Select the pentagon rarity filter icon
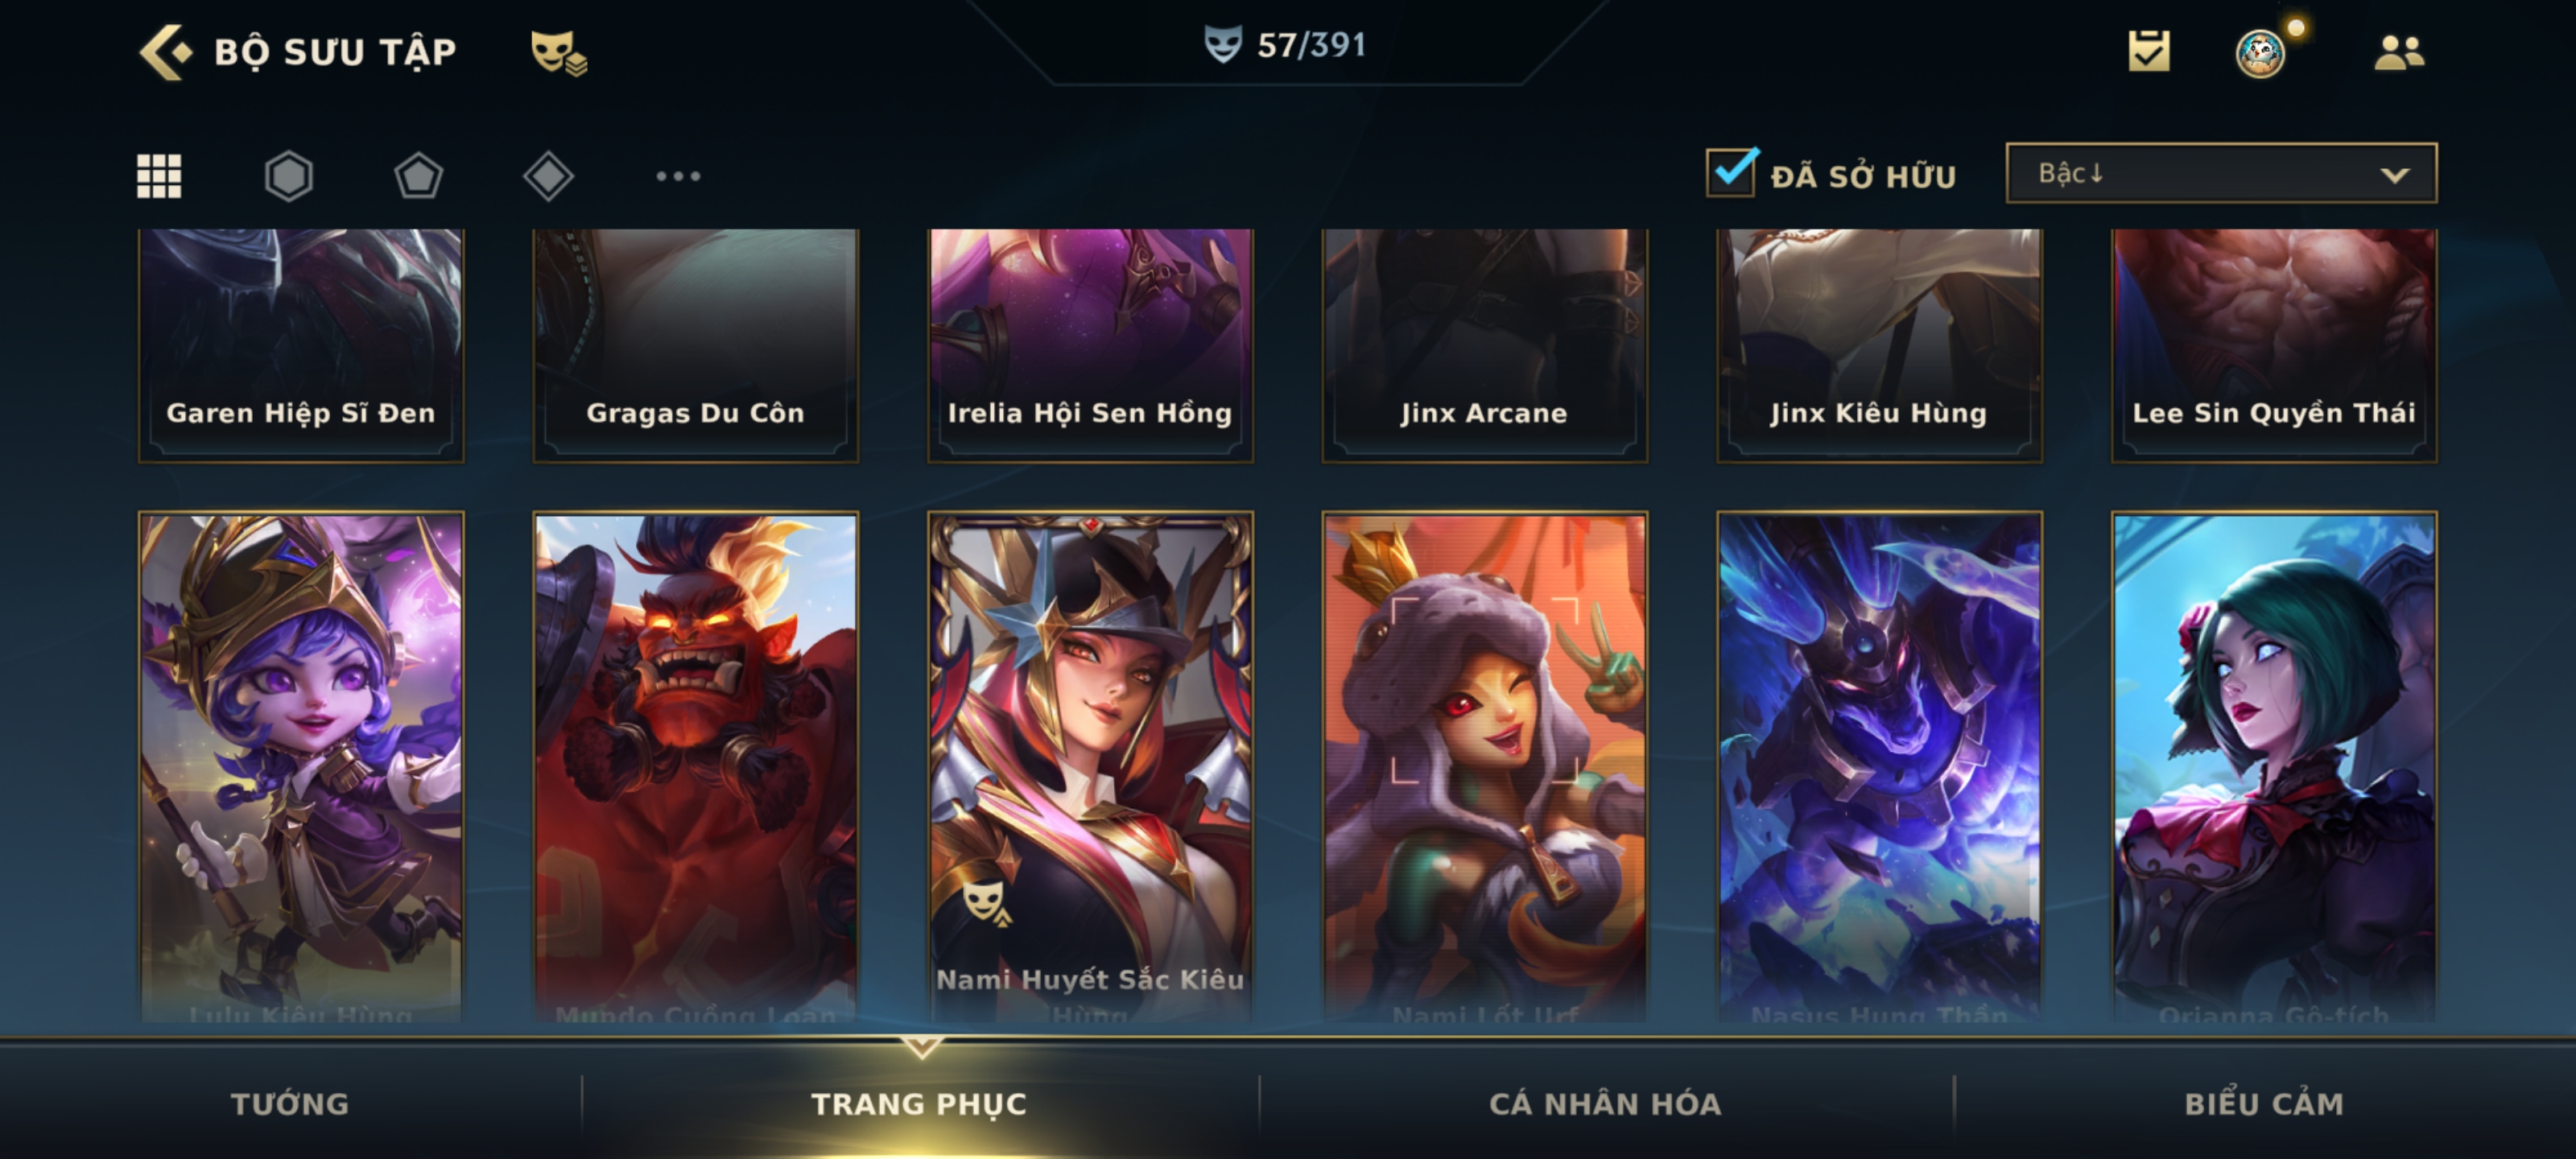This screenshot has width=2576, height=1159. coord(418,176)
